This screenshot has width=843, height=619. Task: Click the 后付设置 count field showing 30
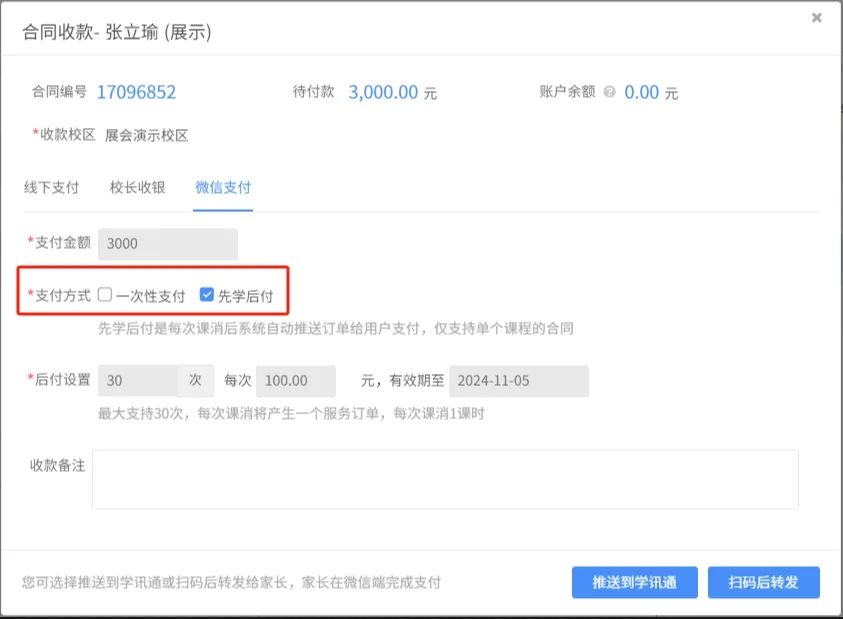(137, 381)
